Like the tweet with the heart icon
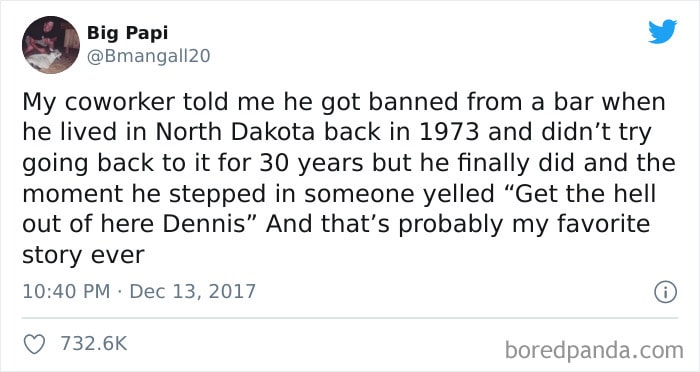This screenshot has height=372, width=700. pyautogui.click(x=34, y=344)
